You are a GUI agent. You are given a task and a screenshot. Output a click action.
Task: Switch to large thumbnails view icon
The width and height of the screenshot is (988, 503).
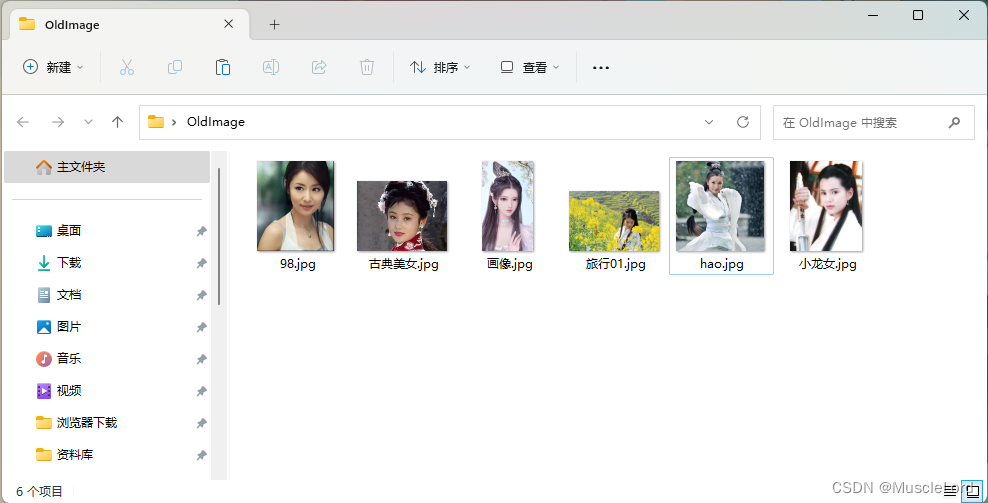(972, 491)
